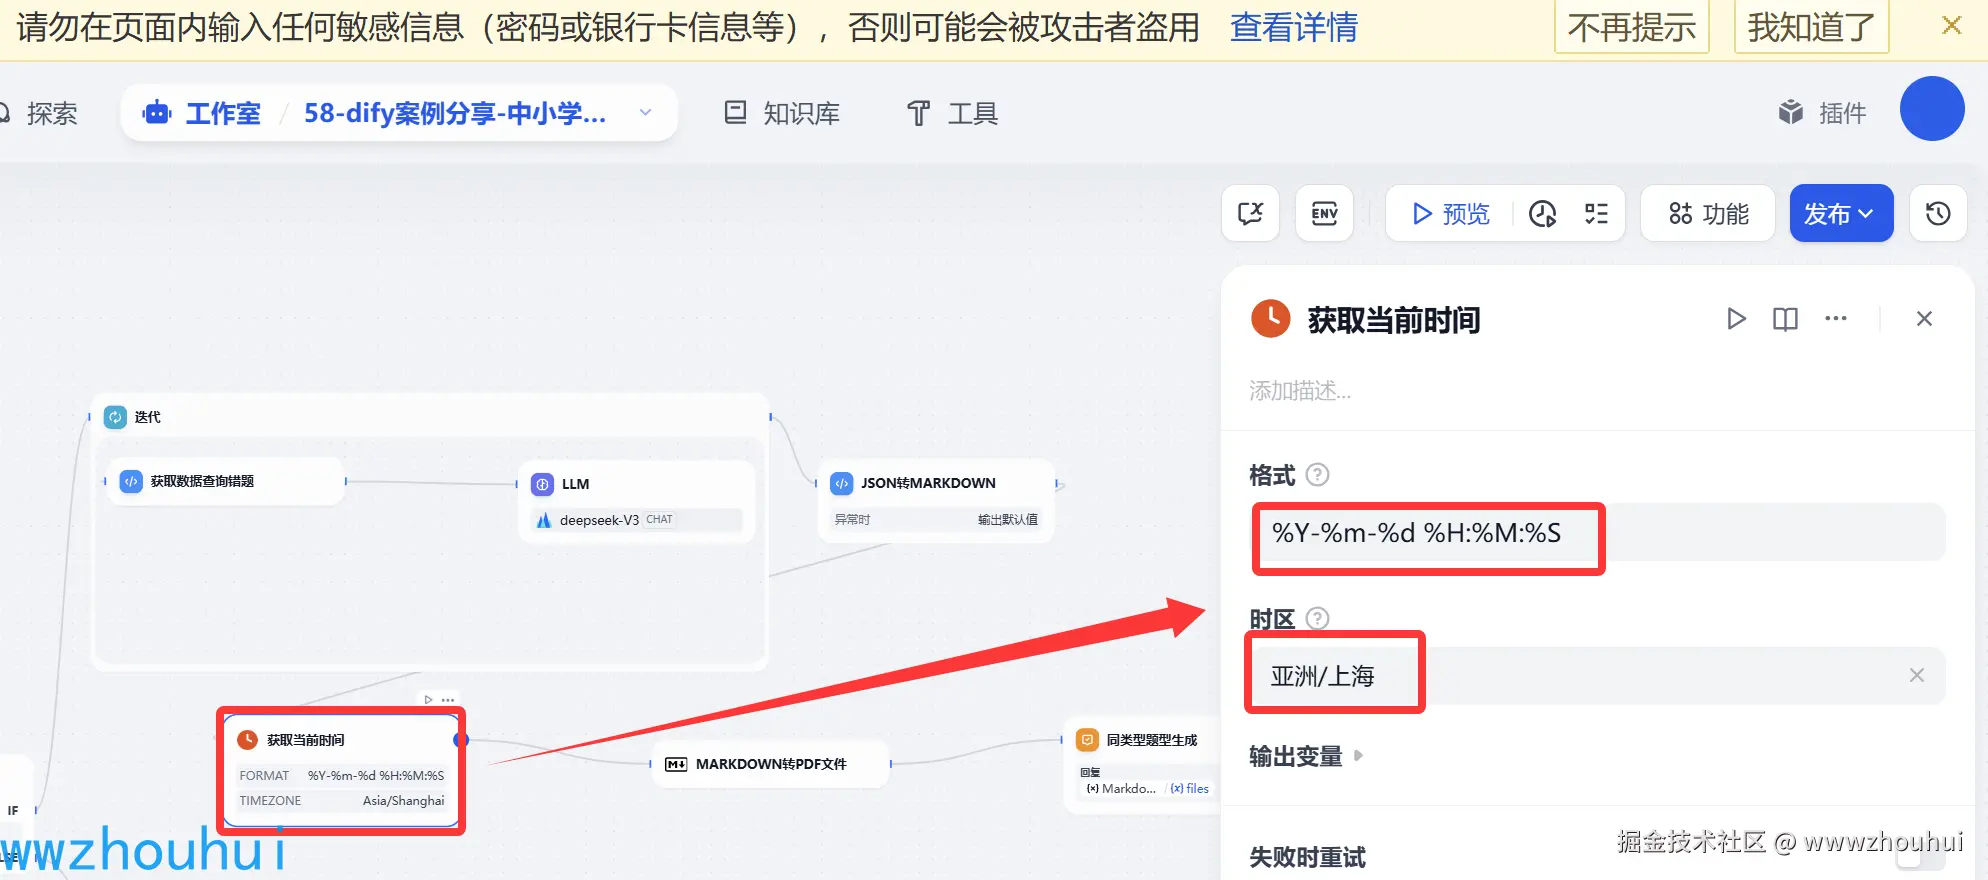Open the help book icon in panel header
This screenshot has width=1988, height=880.
click(1785, 319)
